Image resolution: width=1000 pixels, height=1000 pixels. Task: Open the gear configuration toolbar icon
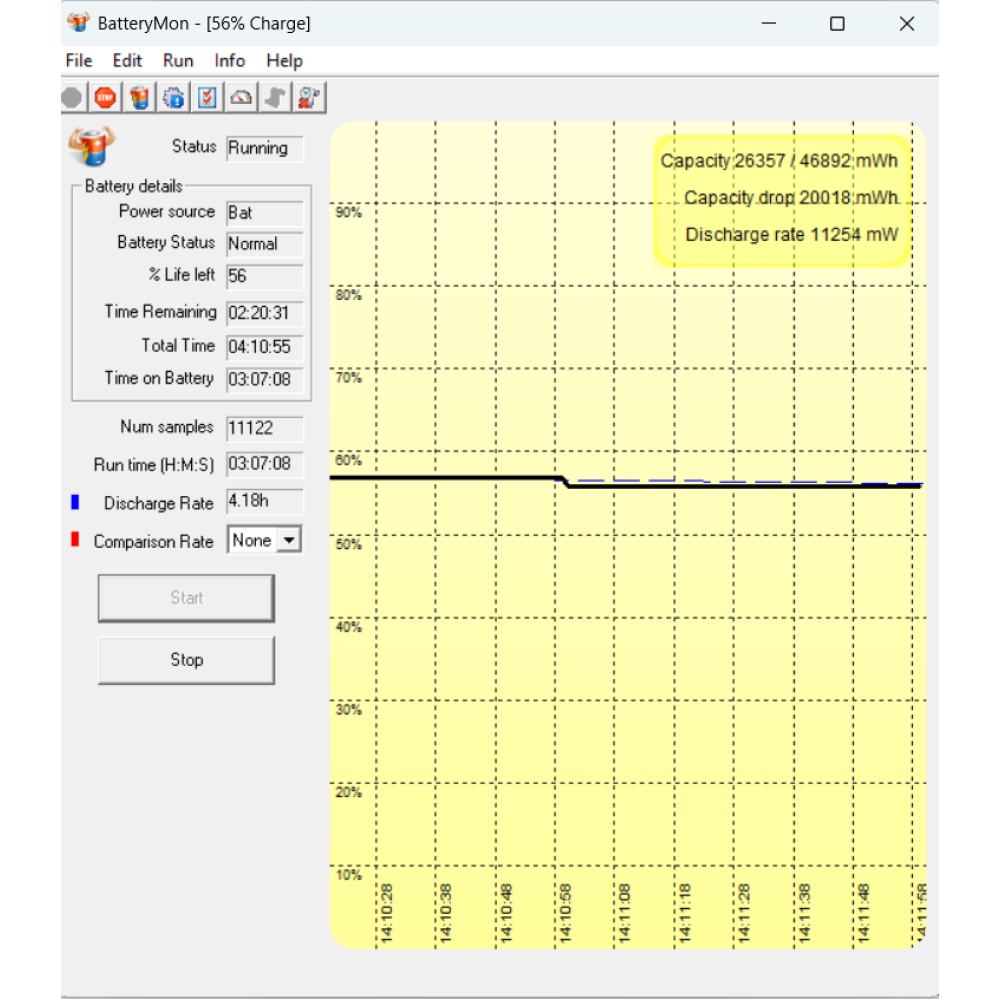point(173,97)
